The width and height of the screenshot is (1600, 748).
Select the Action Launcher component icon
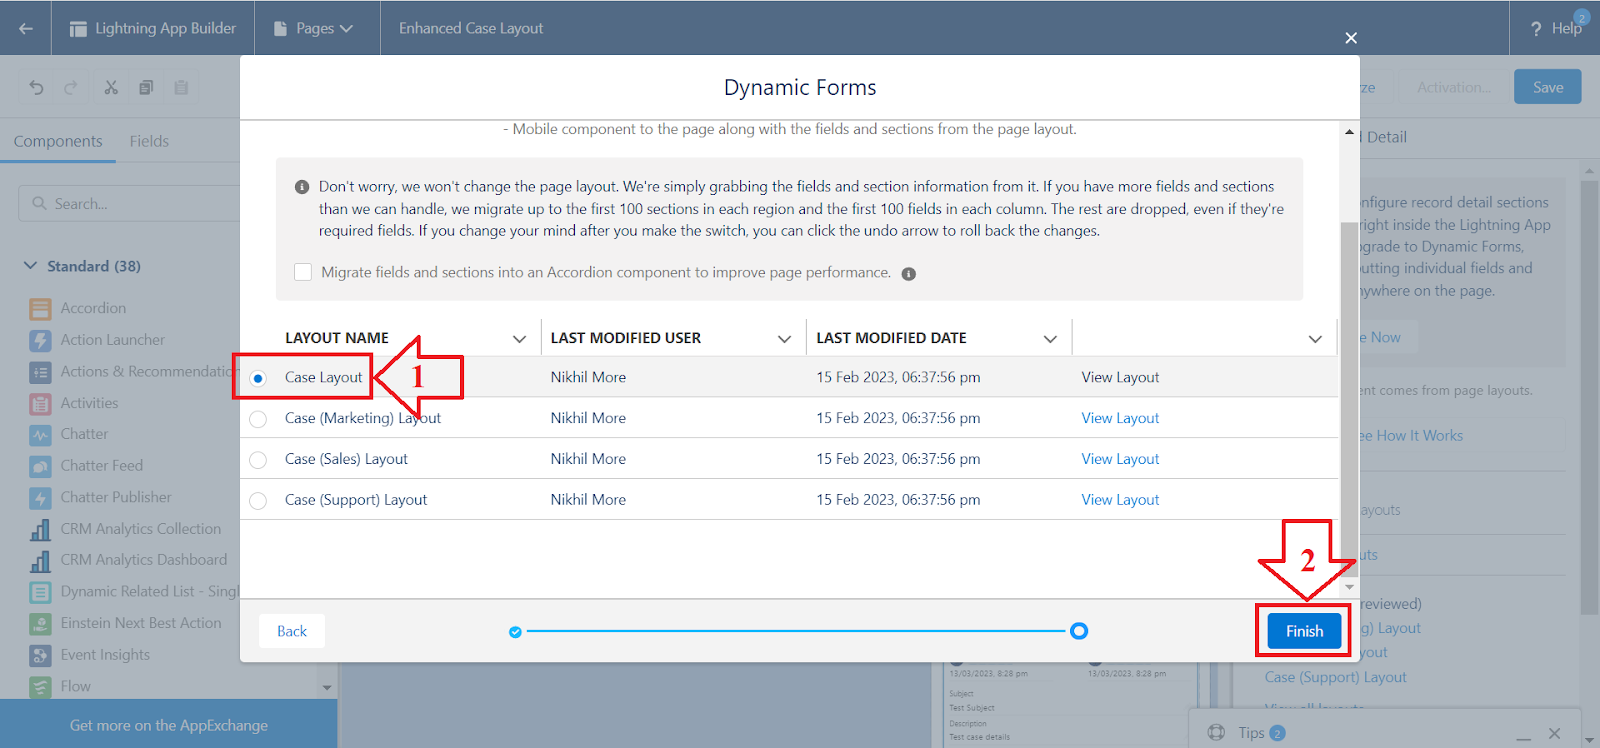[40, 340]
